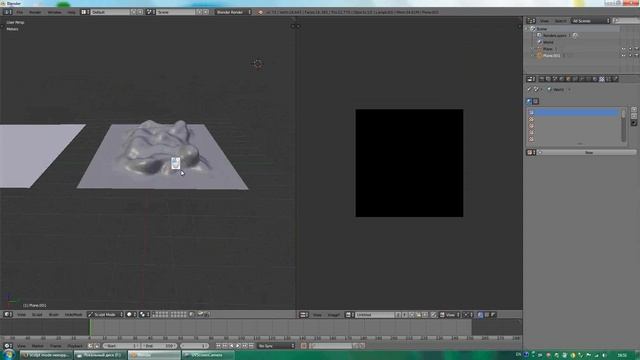Click the End frame field

pos(159,346)
